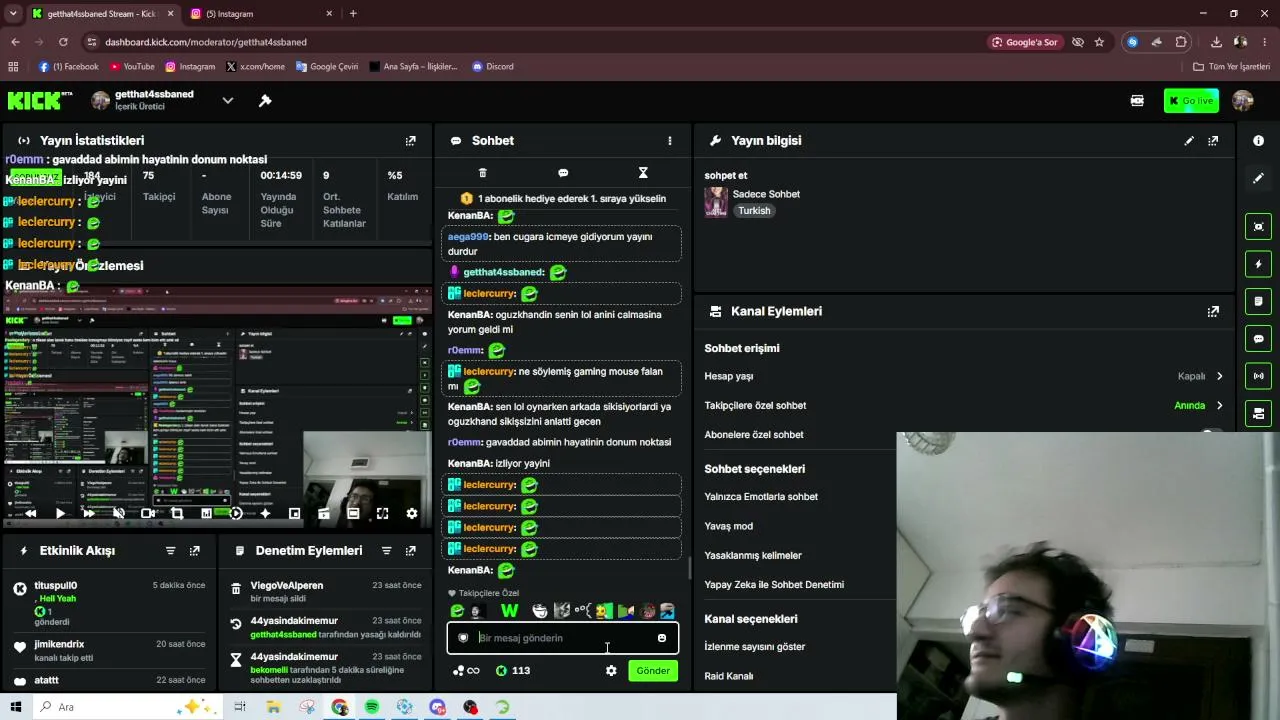Pop out the Kanal Eylemleri panel

point(1213,311)
